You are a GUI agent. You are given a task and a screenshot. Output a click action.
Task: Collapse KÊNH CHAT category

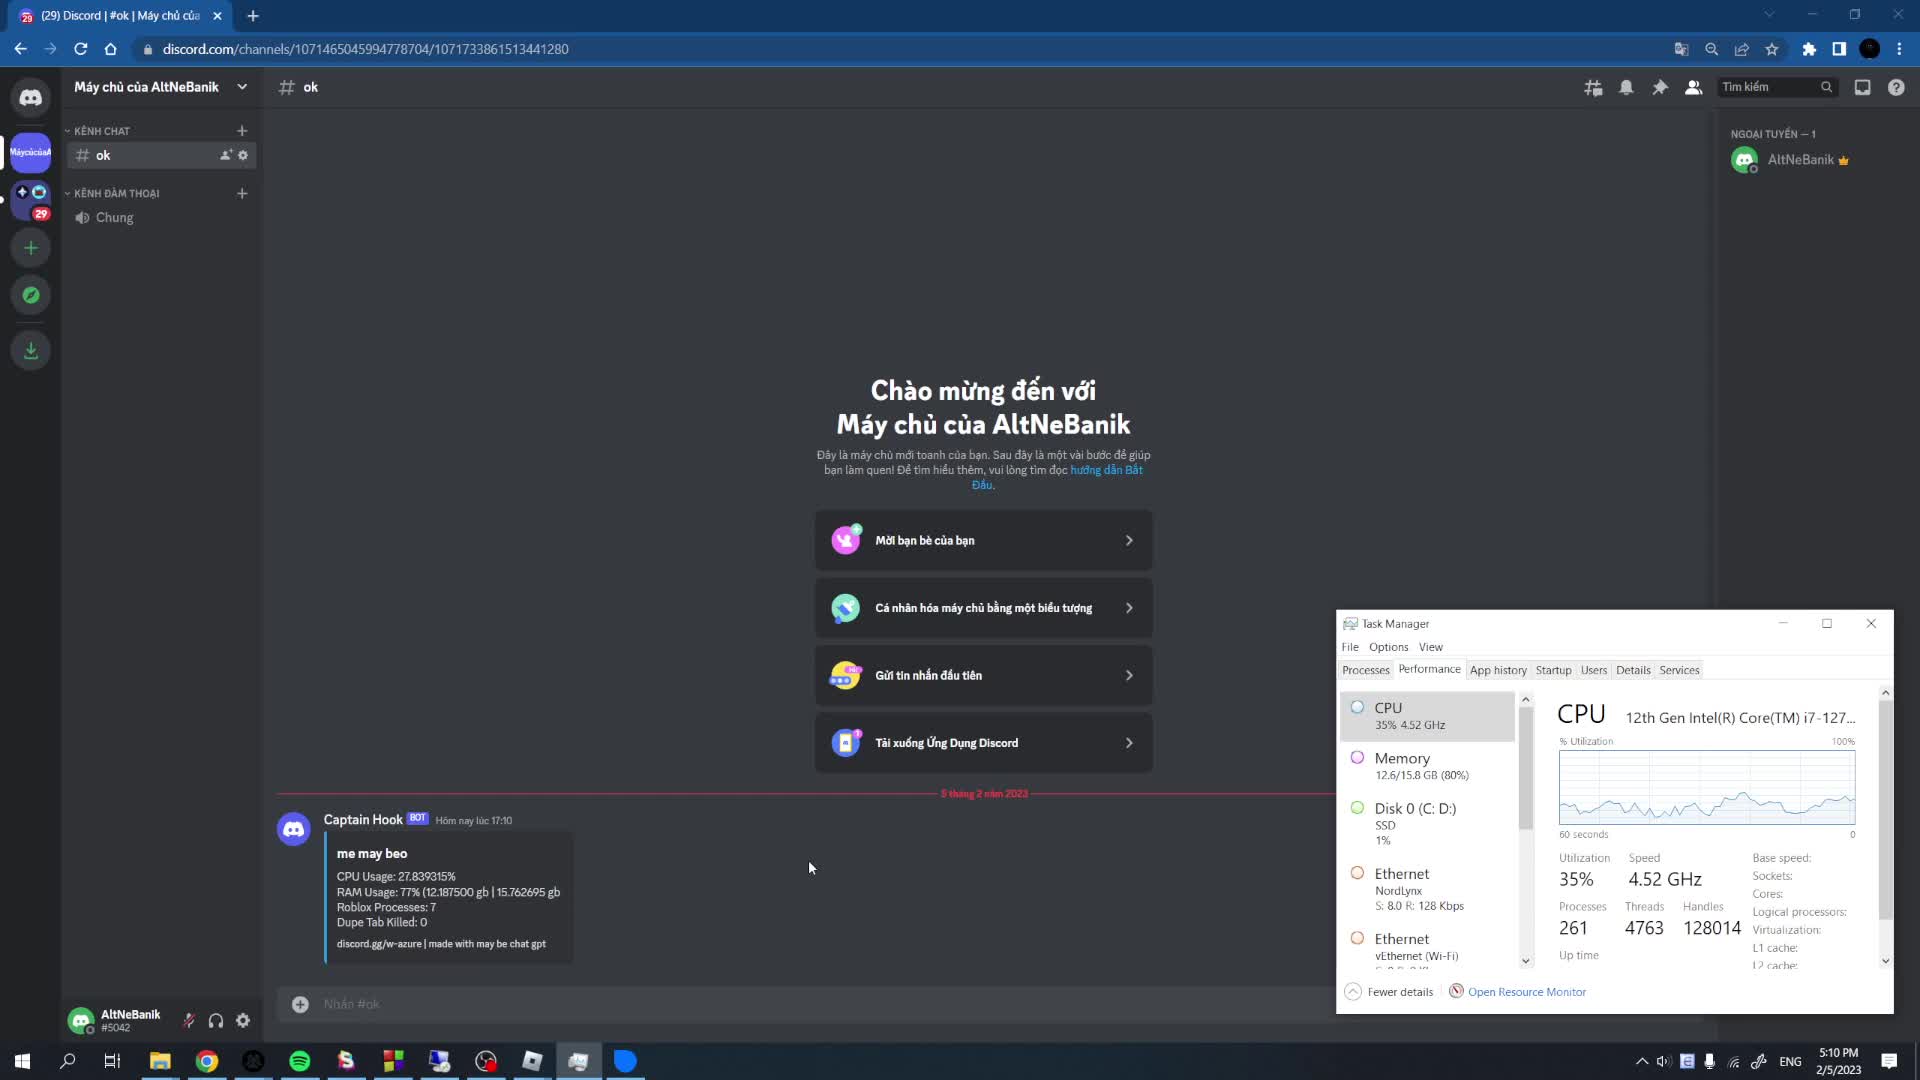coord(102,131)
